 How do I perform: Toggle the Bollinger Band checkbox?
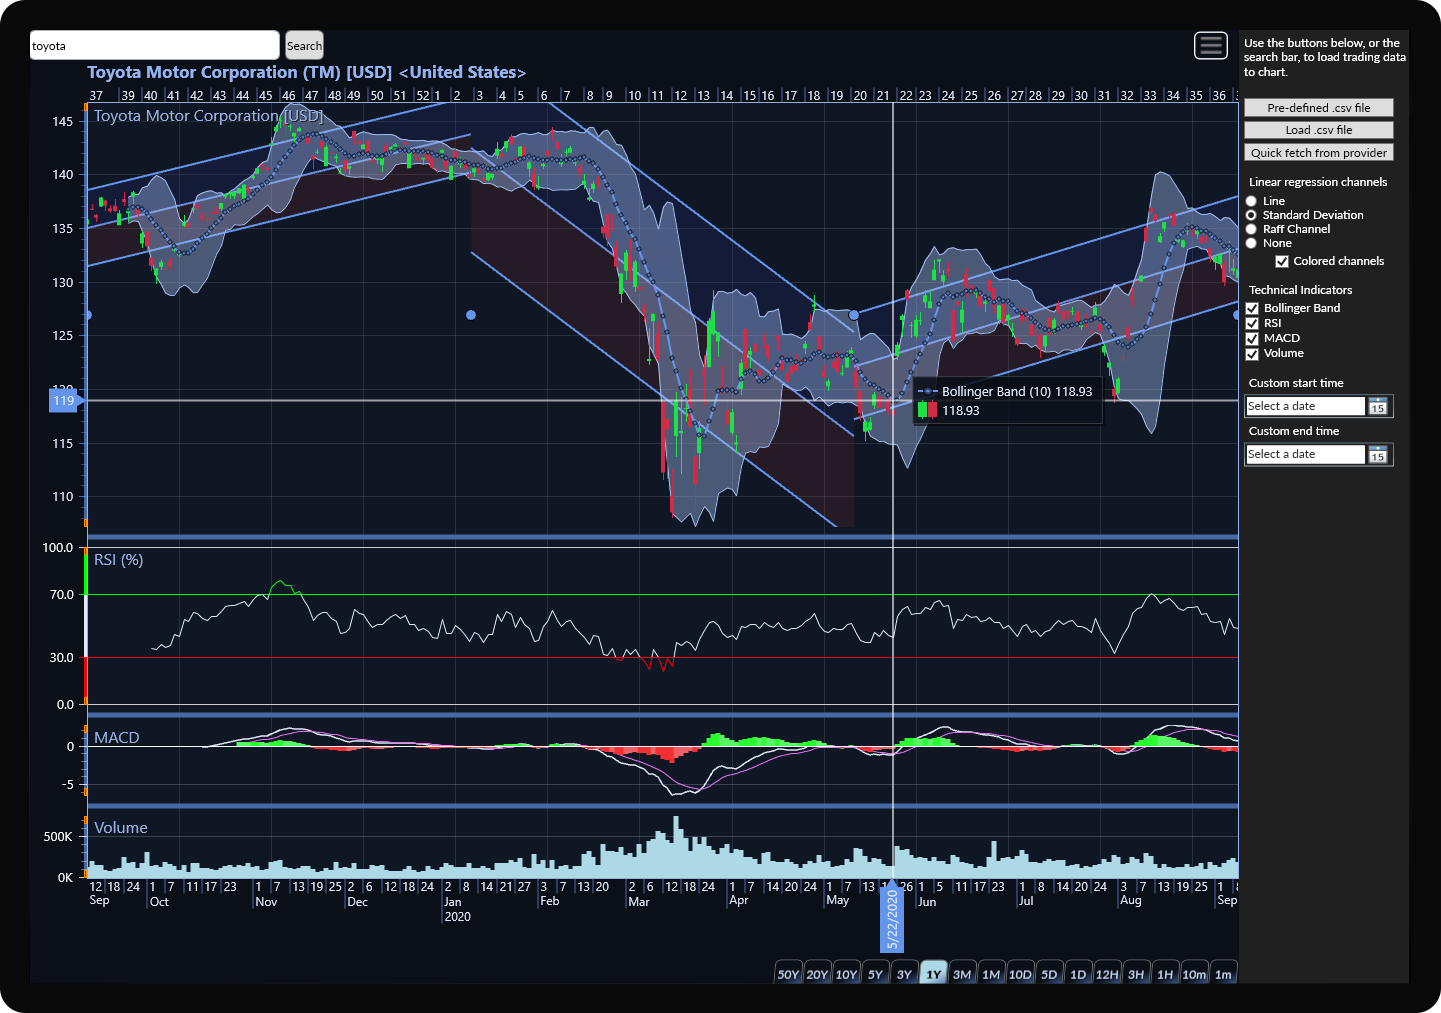1252,309
